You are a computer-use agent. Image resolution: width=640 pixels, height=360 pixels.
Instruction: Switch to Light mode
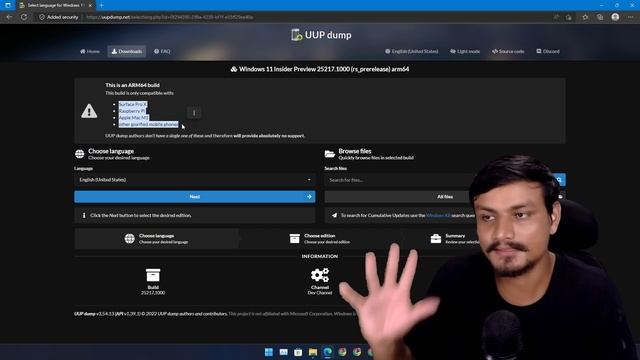pos(465,51)
